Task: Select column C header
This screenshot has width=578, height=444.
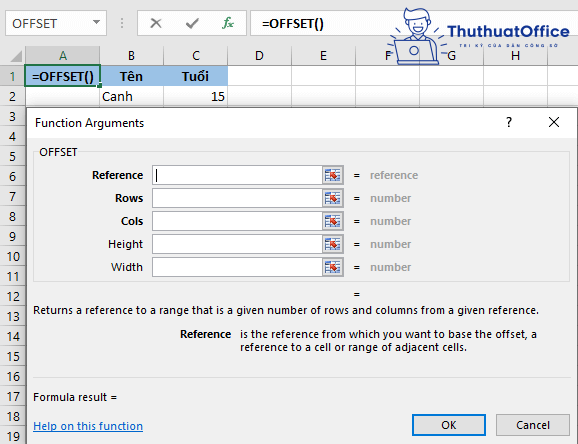Action: pyautogui.click(x=196, y=56)
